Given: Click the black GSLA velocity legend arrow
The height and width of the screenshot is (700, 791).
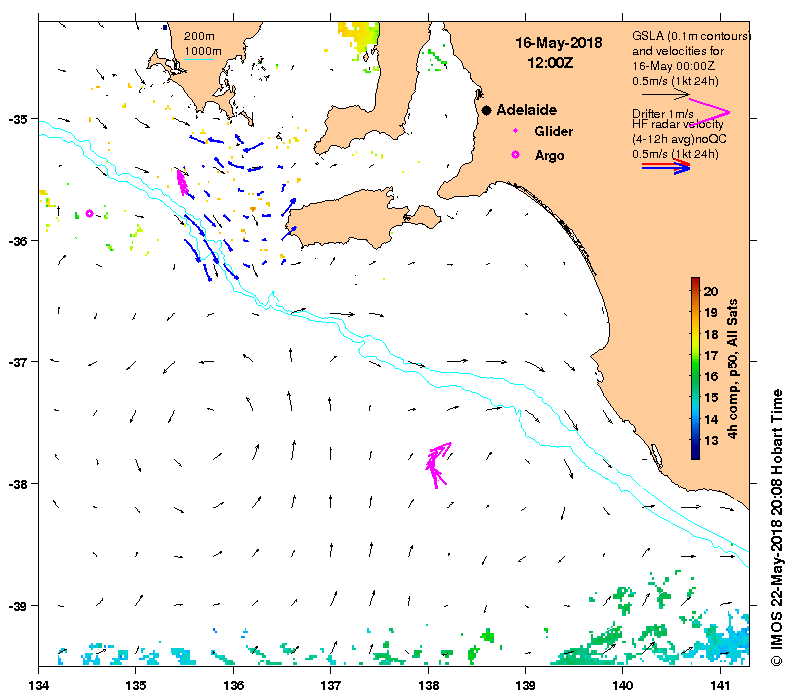Looking at the screenshot, I should 665,94.
